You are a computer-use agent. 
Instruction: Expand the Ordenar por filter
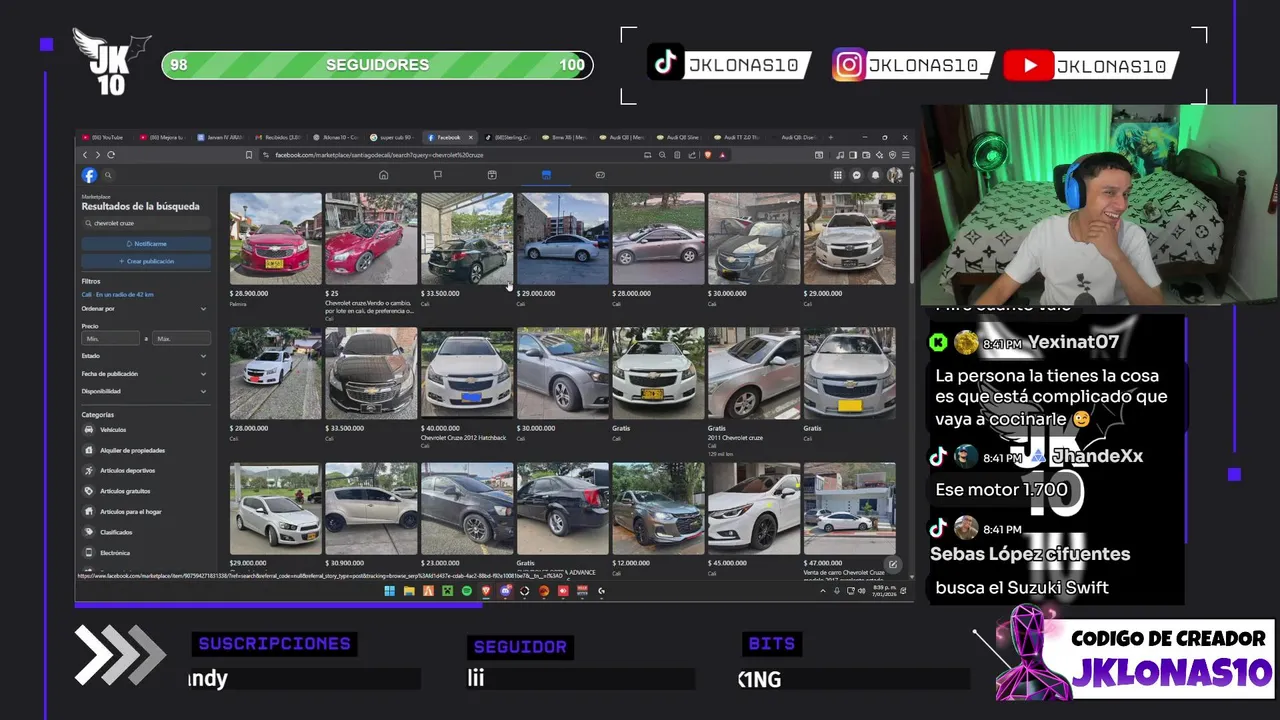[x=146, y=309]
